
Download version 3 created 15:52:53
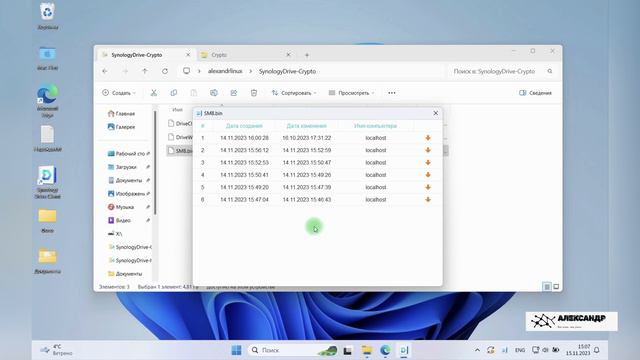click(x=428, y=162)
